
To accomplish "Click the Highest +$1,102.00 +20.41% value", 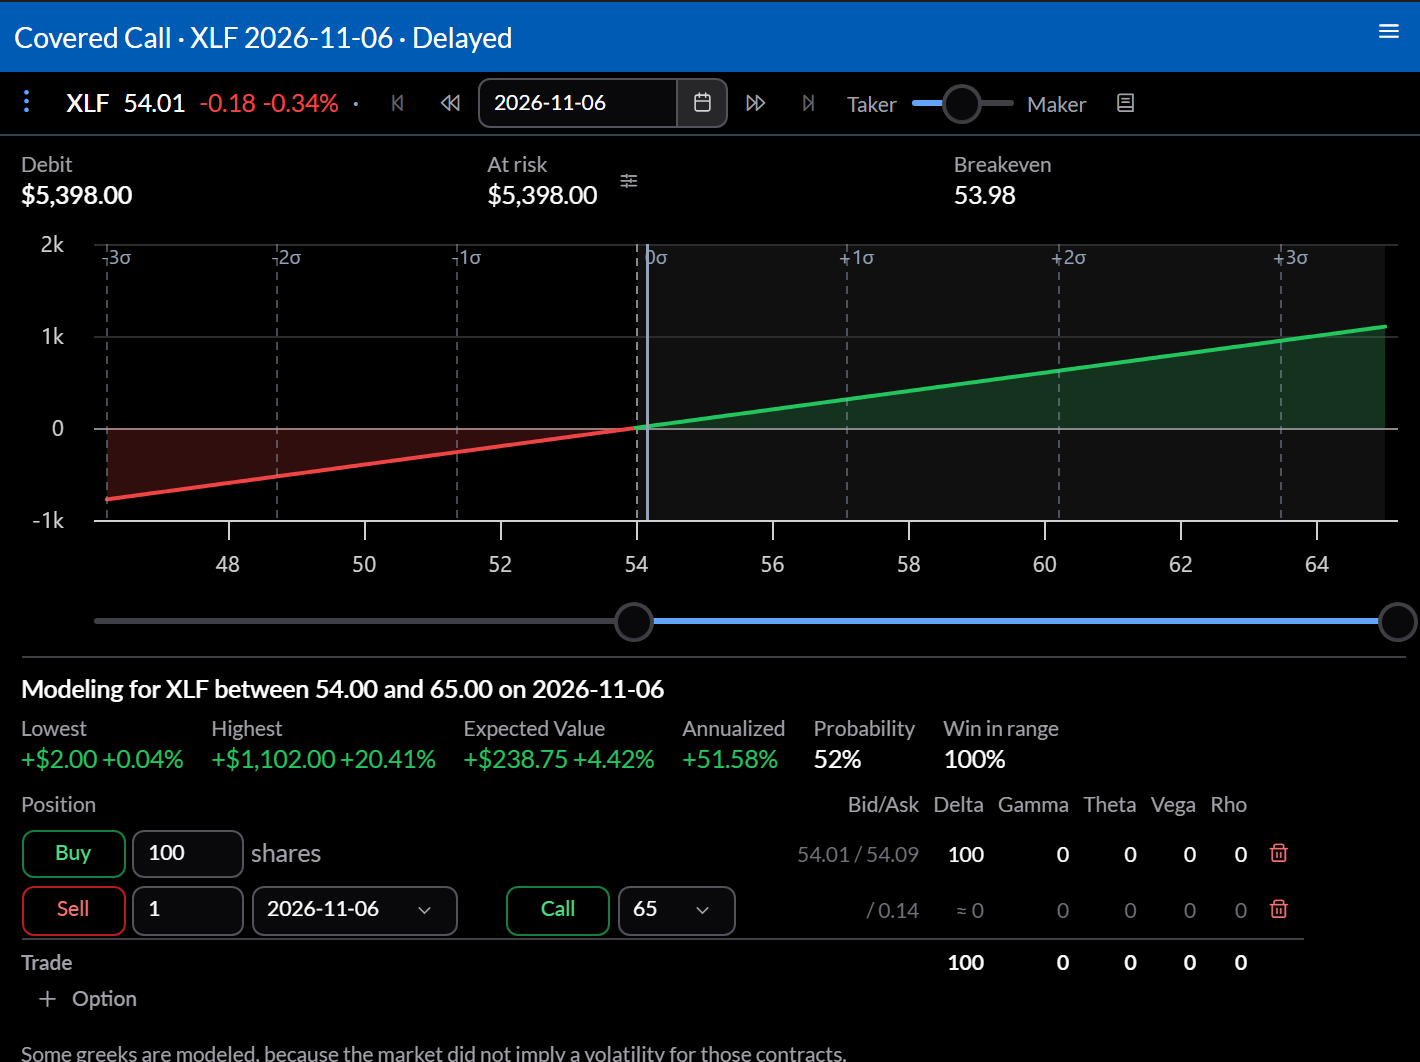I will tap(324, 760).
